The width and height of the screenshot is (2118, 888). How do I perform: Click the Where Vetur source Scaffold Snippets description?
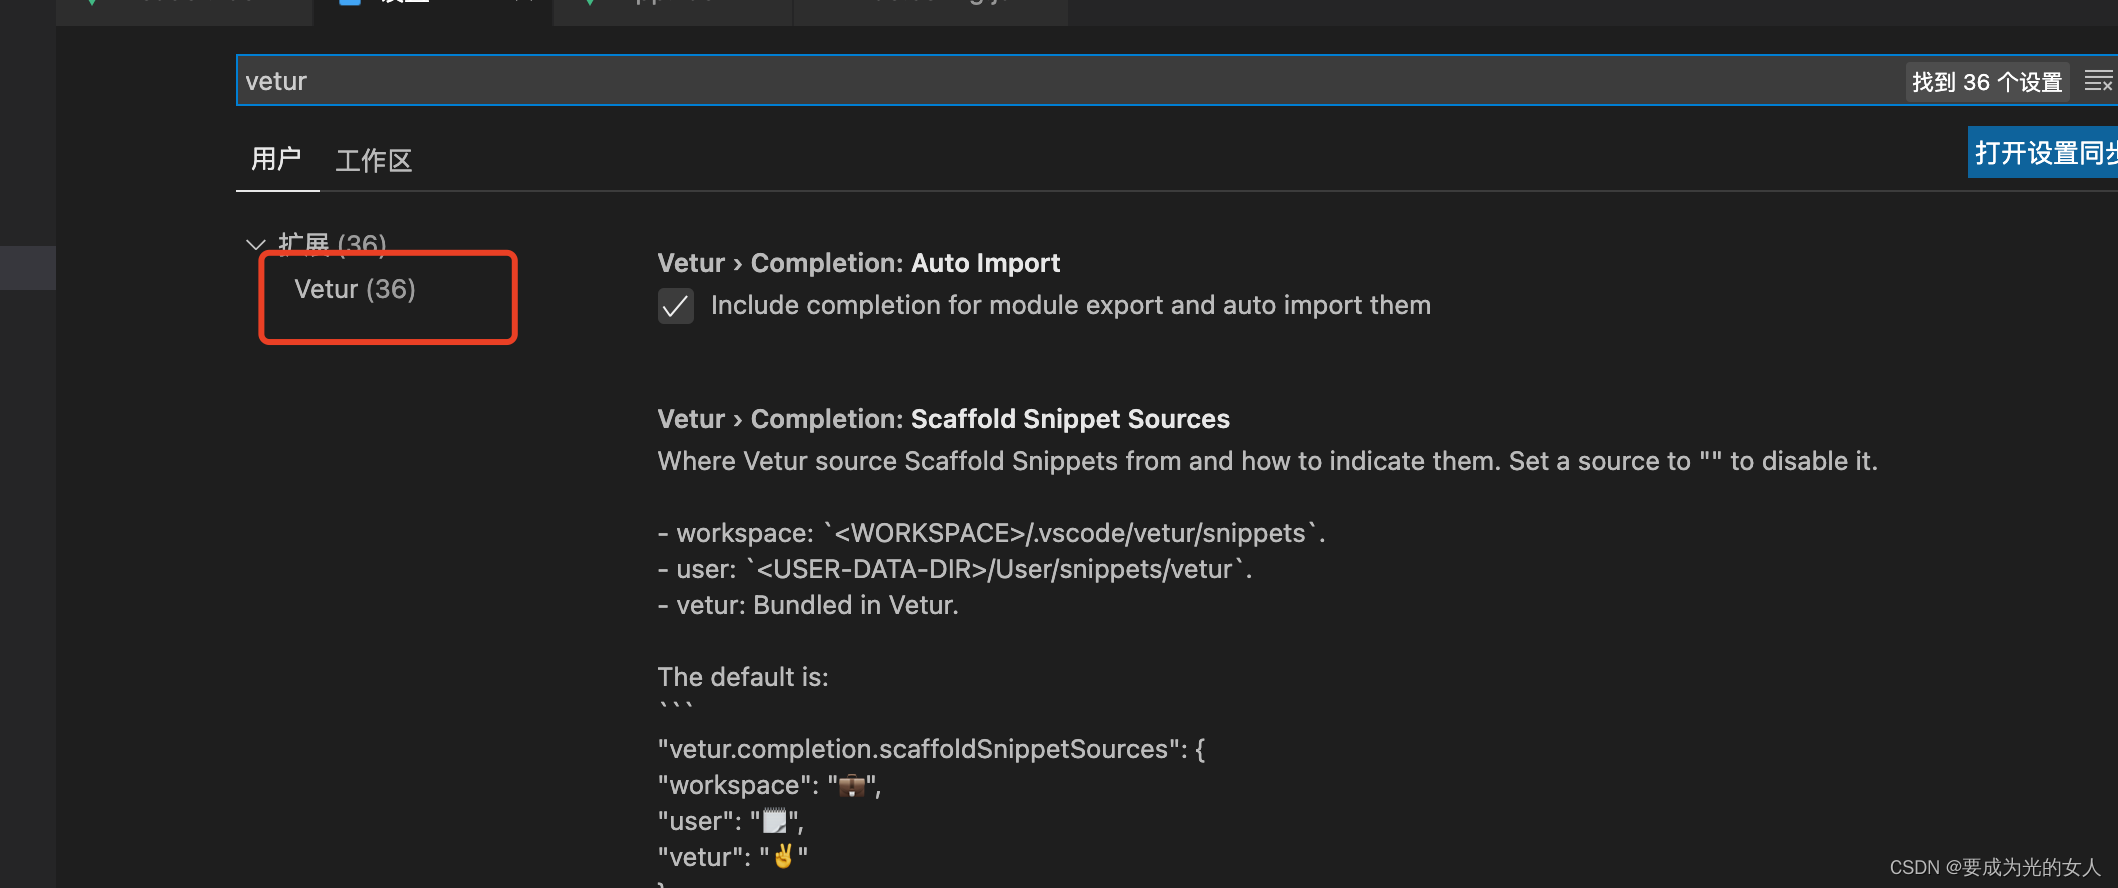click(x=1267, y=461)
